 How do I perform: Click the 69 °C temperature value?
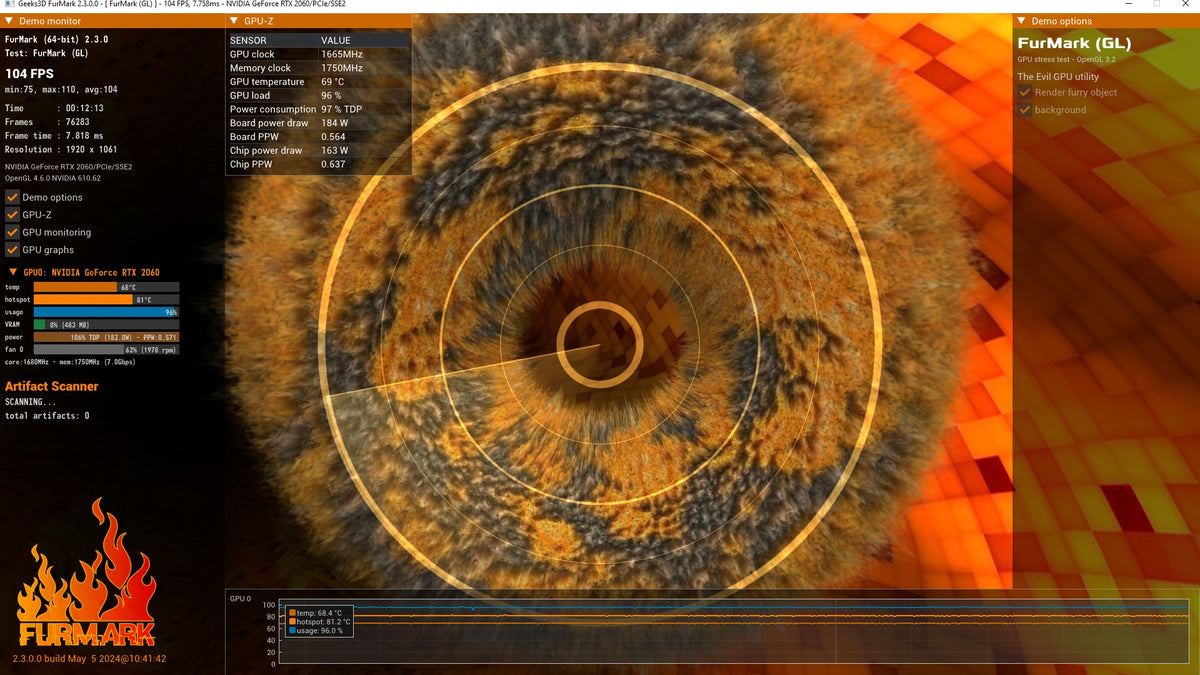pos(333,82)
